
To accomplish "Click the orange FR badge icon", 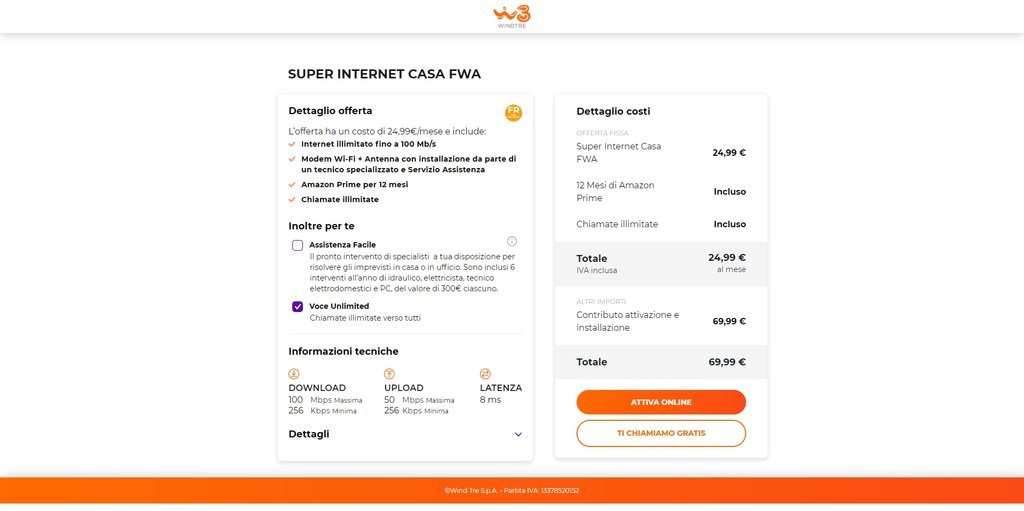I will point(513,113).
